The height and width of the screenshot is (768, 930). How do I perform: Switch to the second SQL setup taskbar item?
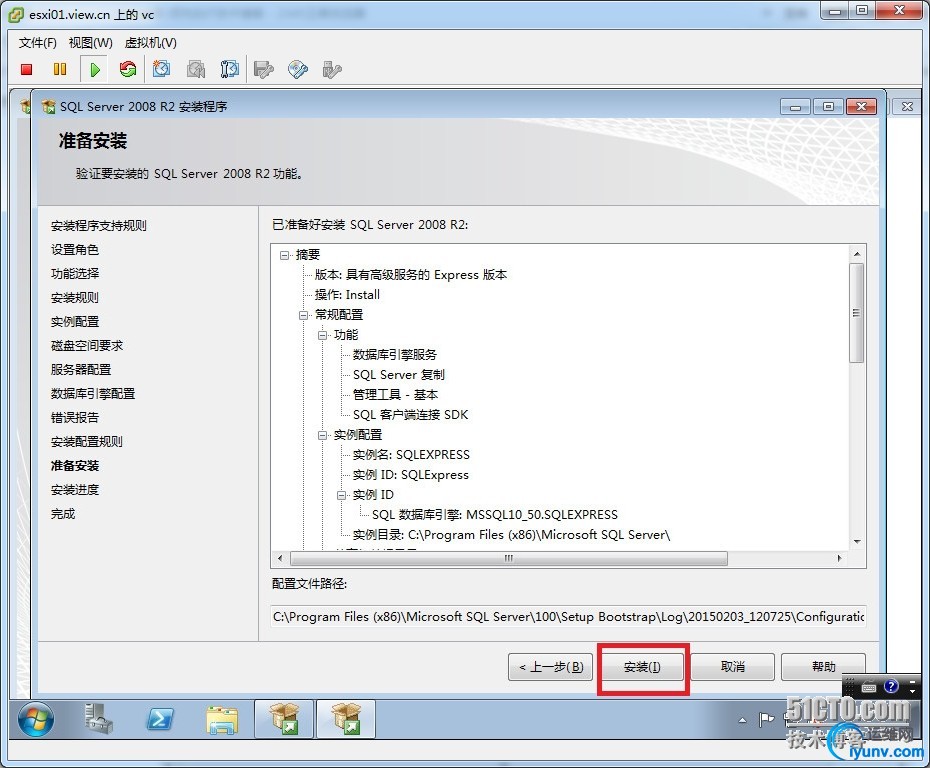click(x=346, y=719)
